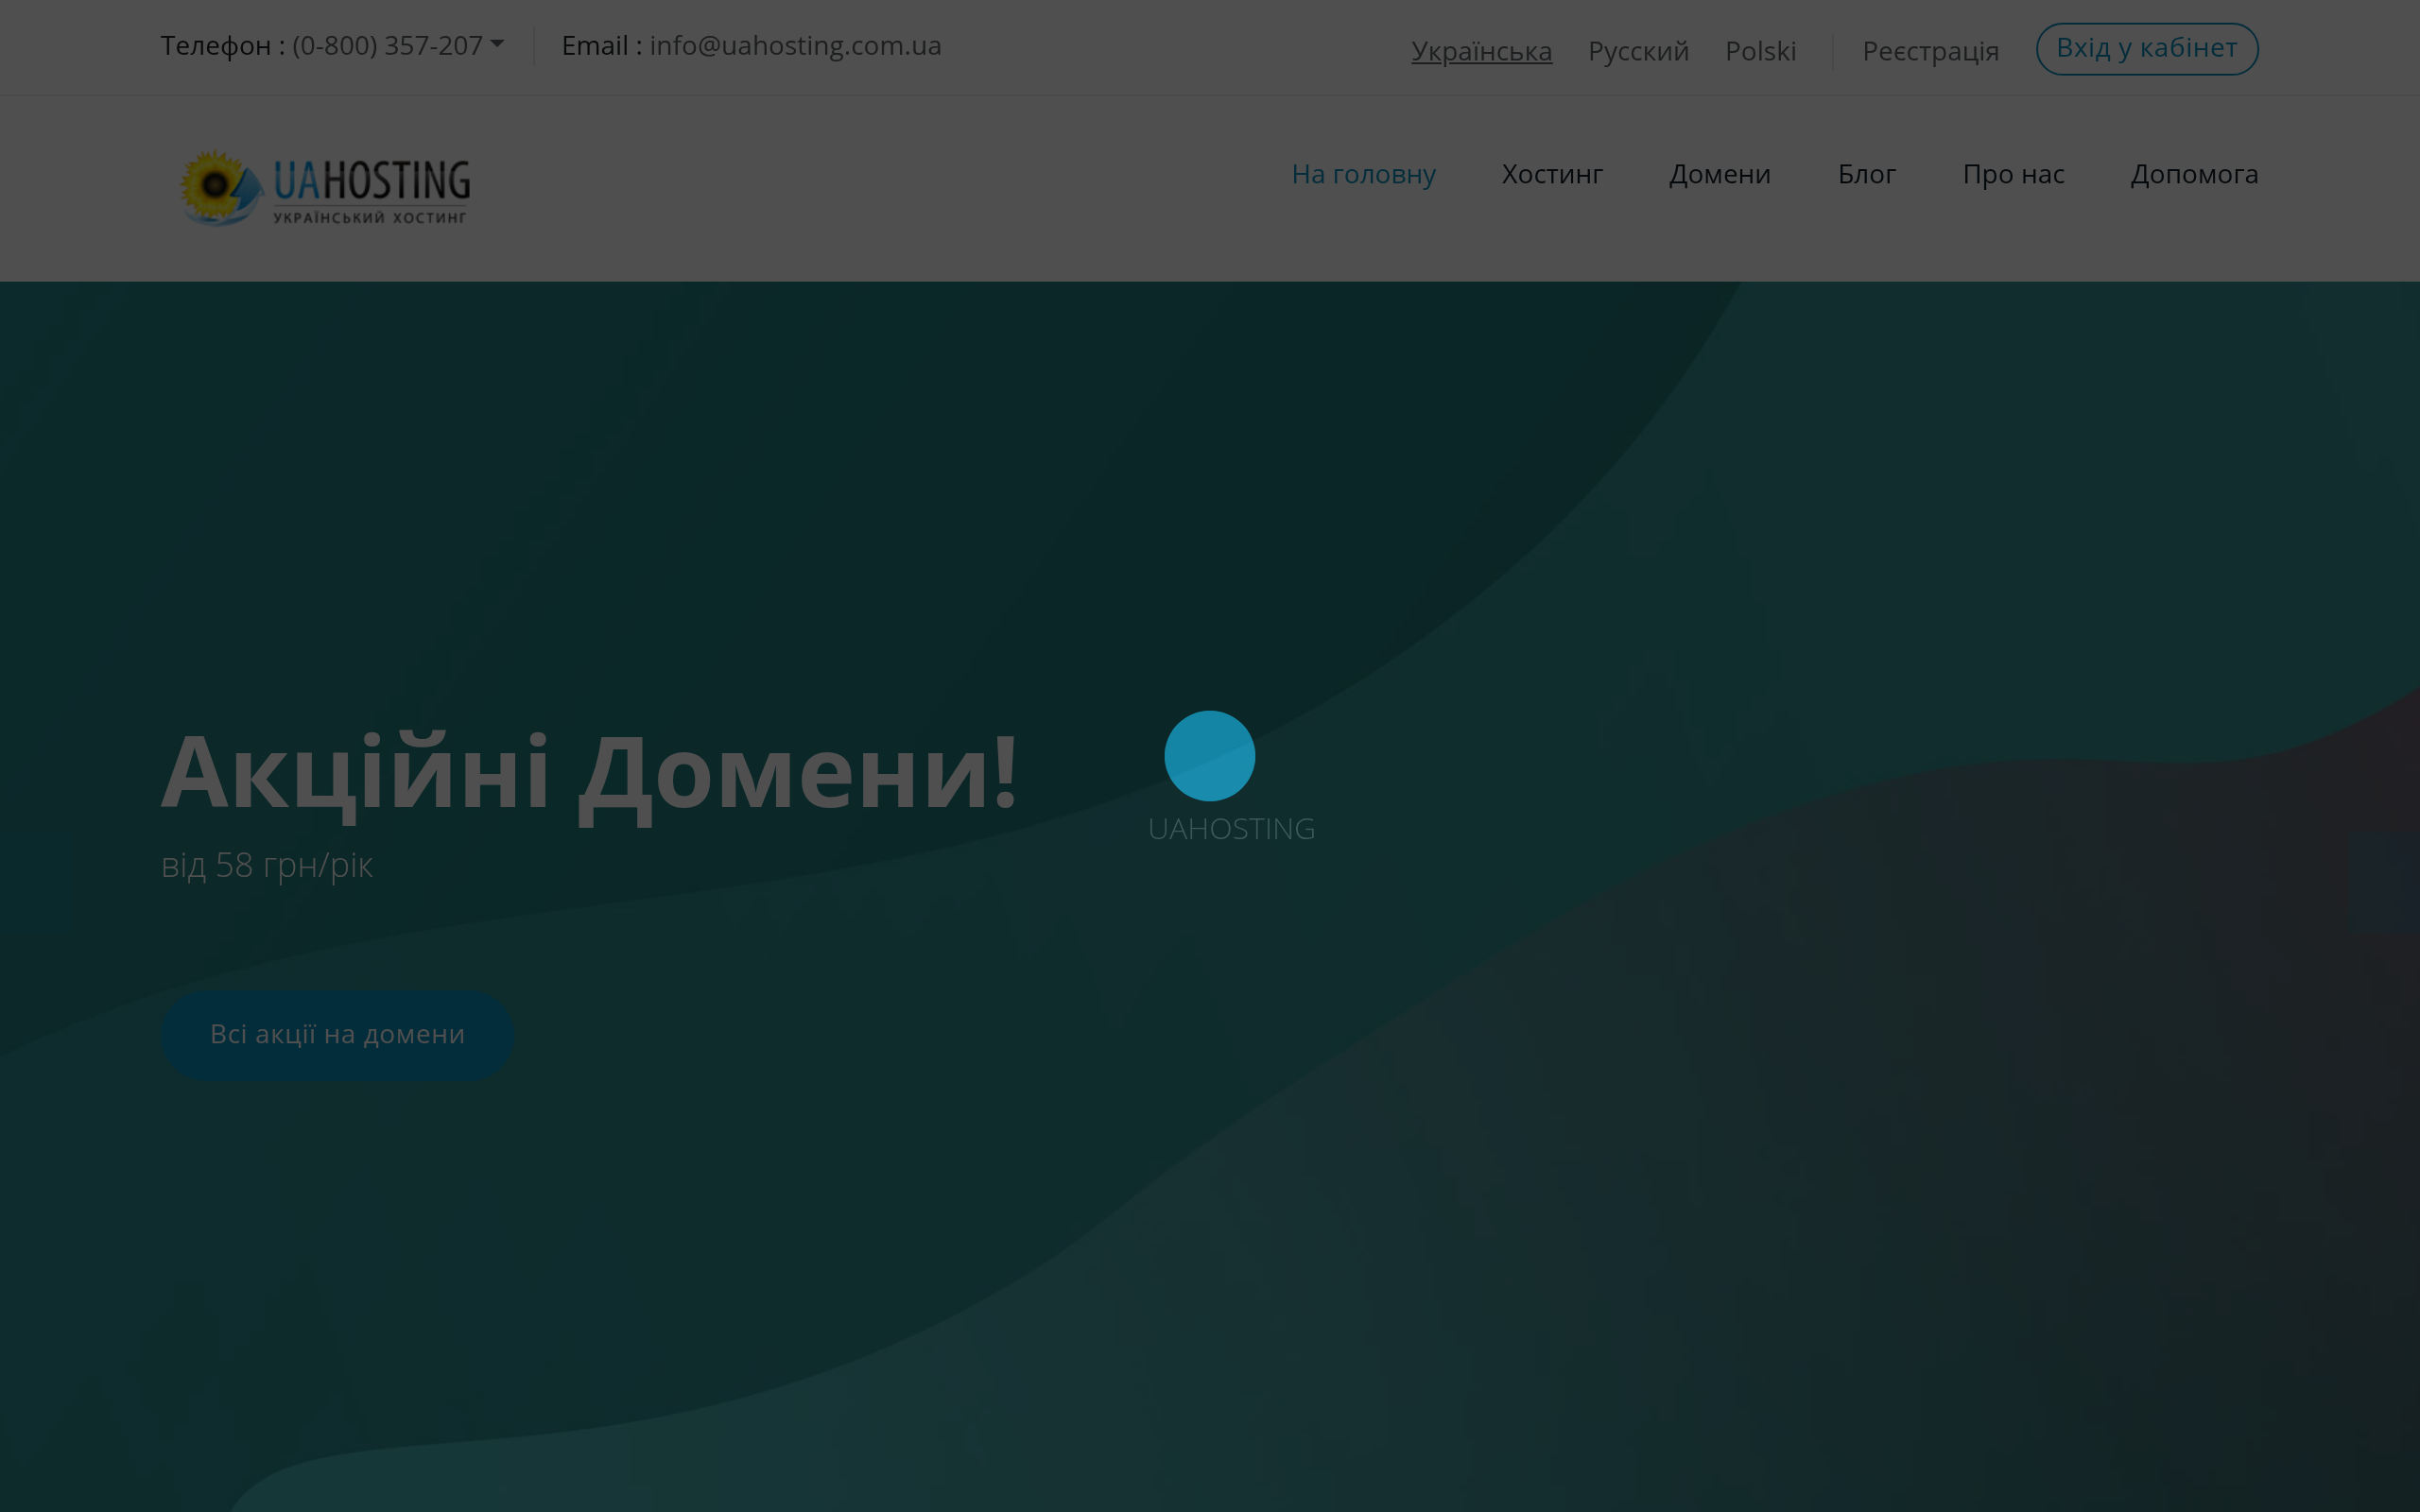The width and height of the screenshot is (2420, 1512).
Task: Switch language to Русский
Action: point(1638,50)
